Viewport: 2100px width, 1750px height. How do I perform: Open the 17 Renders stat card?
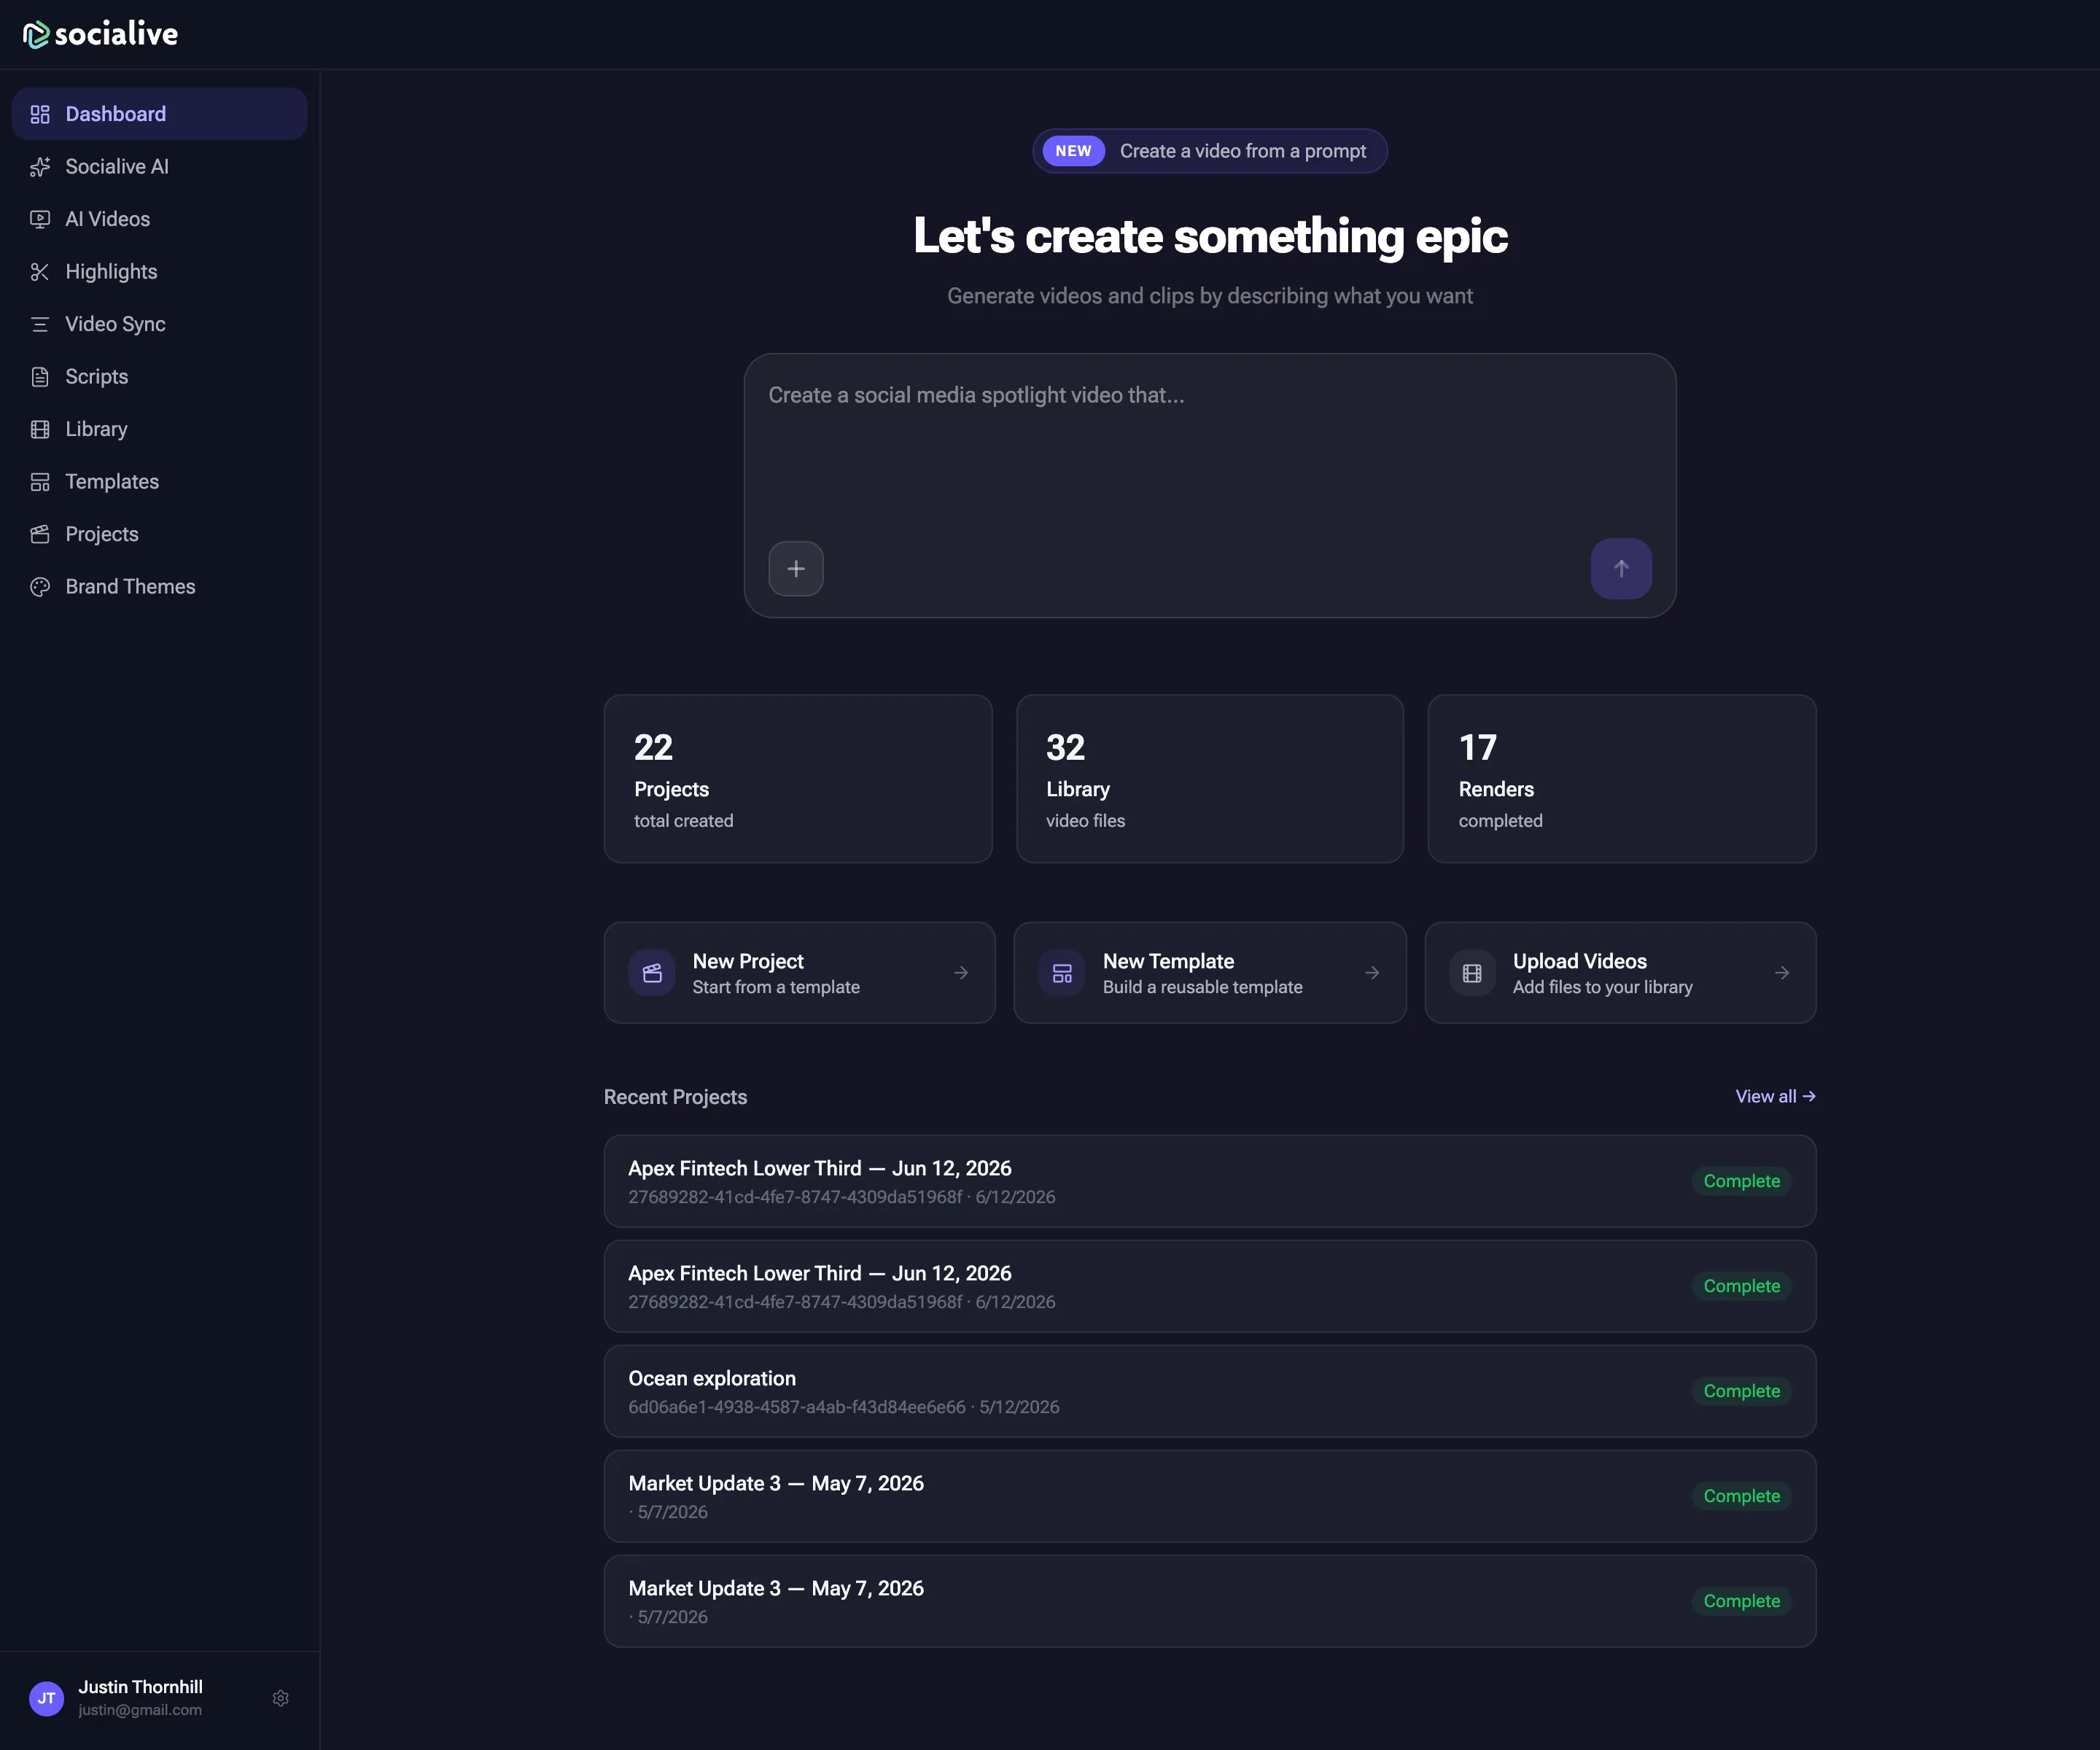[x=1622, y=779]
